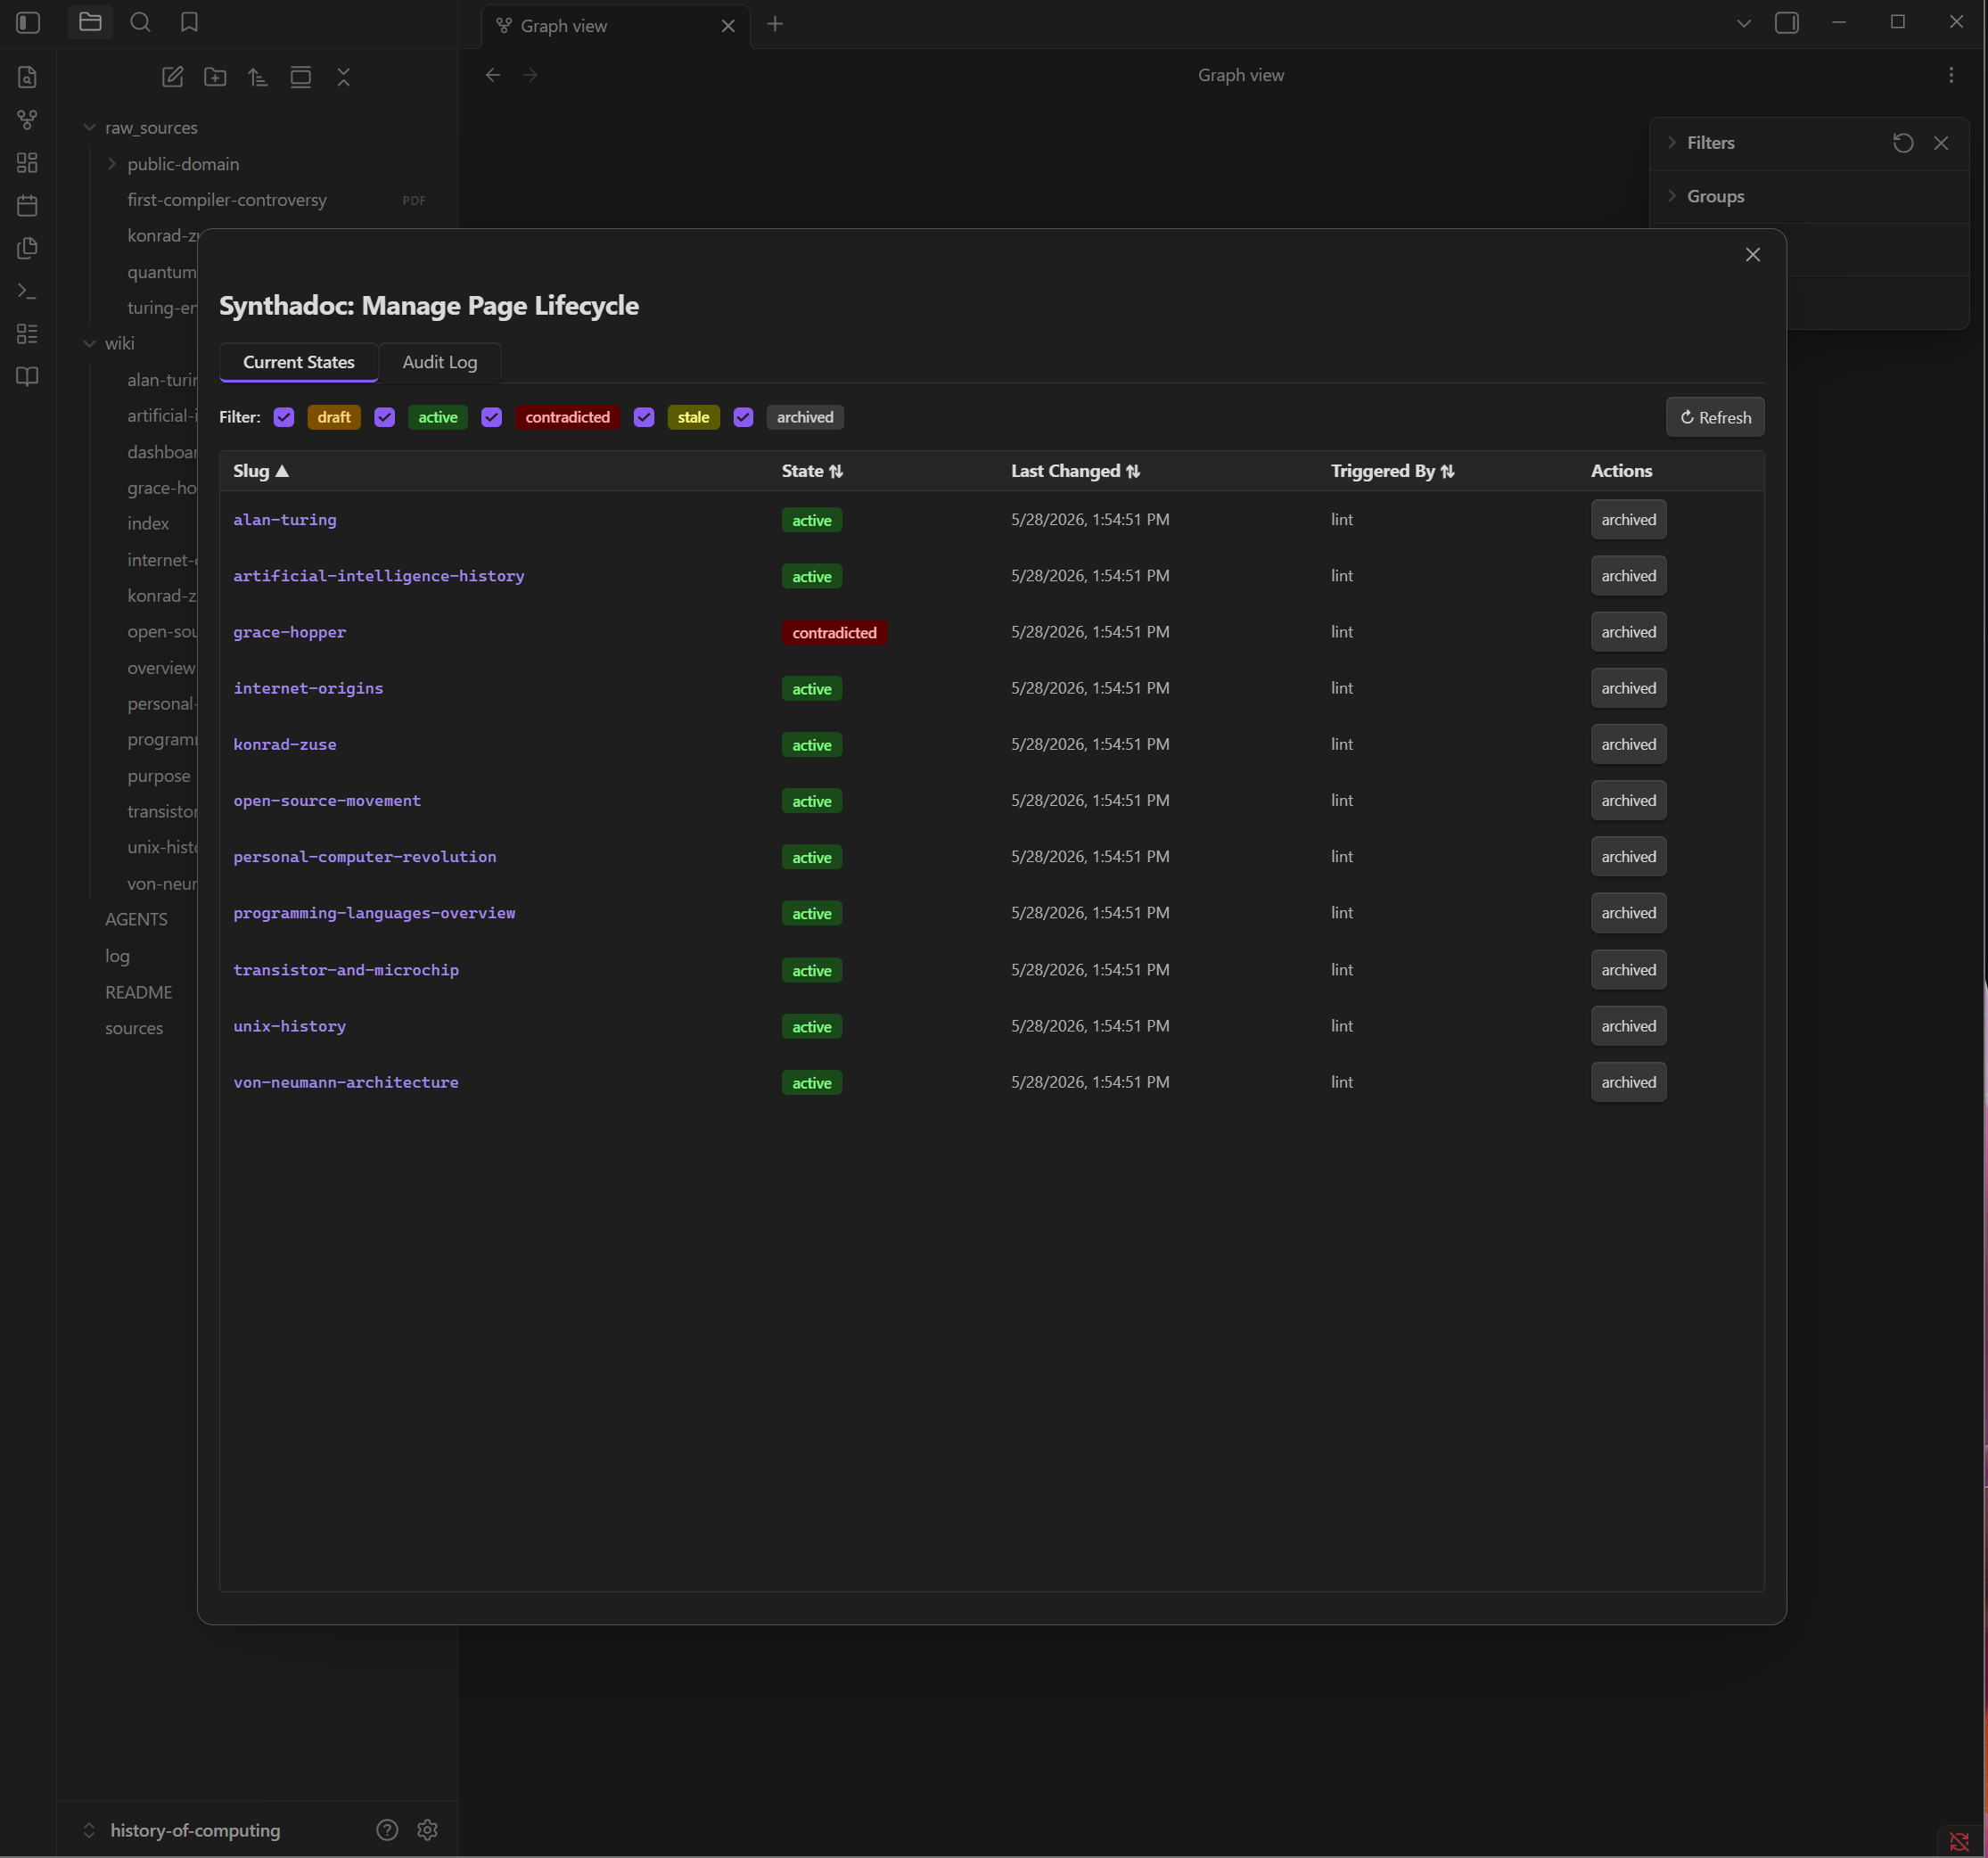
Task: Open quick switcher ribbon icon
Action: 27,77
